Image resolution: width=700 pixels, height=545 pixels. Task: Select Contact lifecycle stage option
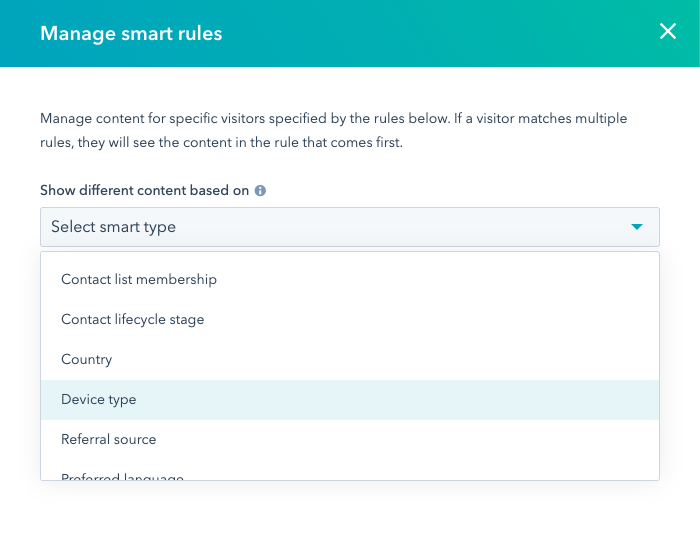[132, 320]
